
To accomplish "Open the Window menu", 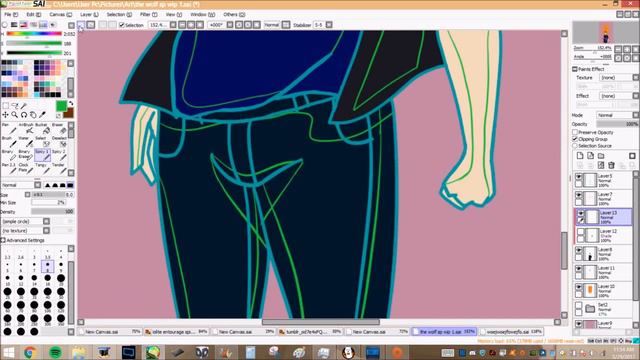I will pos(202,14).
